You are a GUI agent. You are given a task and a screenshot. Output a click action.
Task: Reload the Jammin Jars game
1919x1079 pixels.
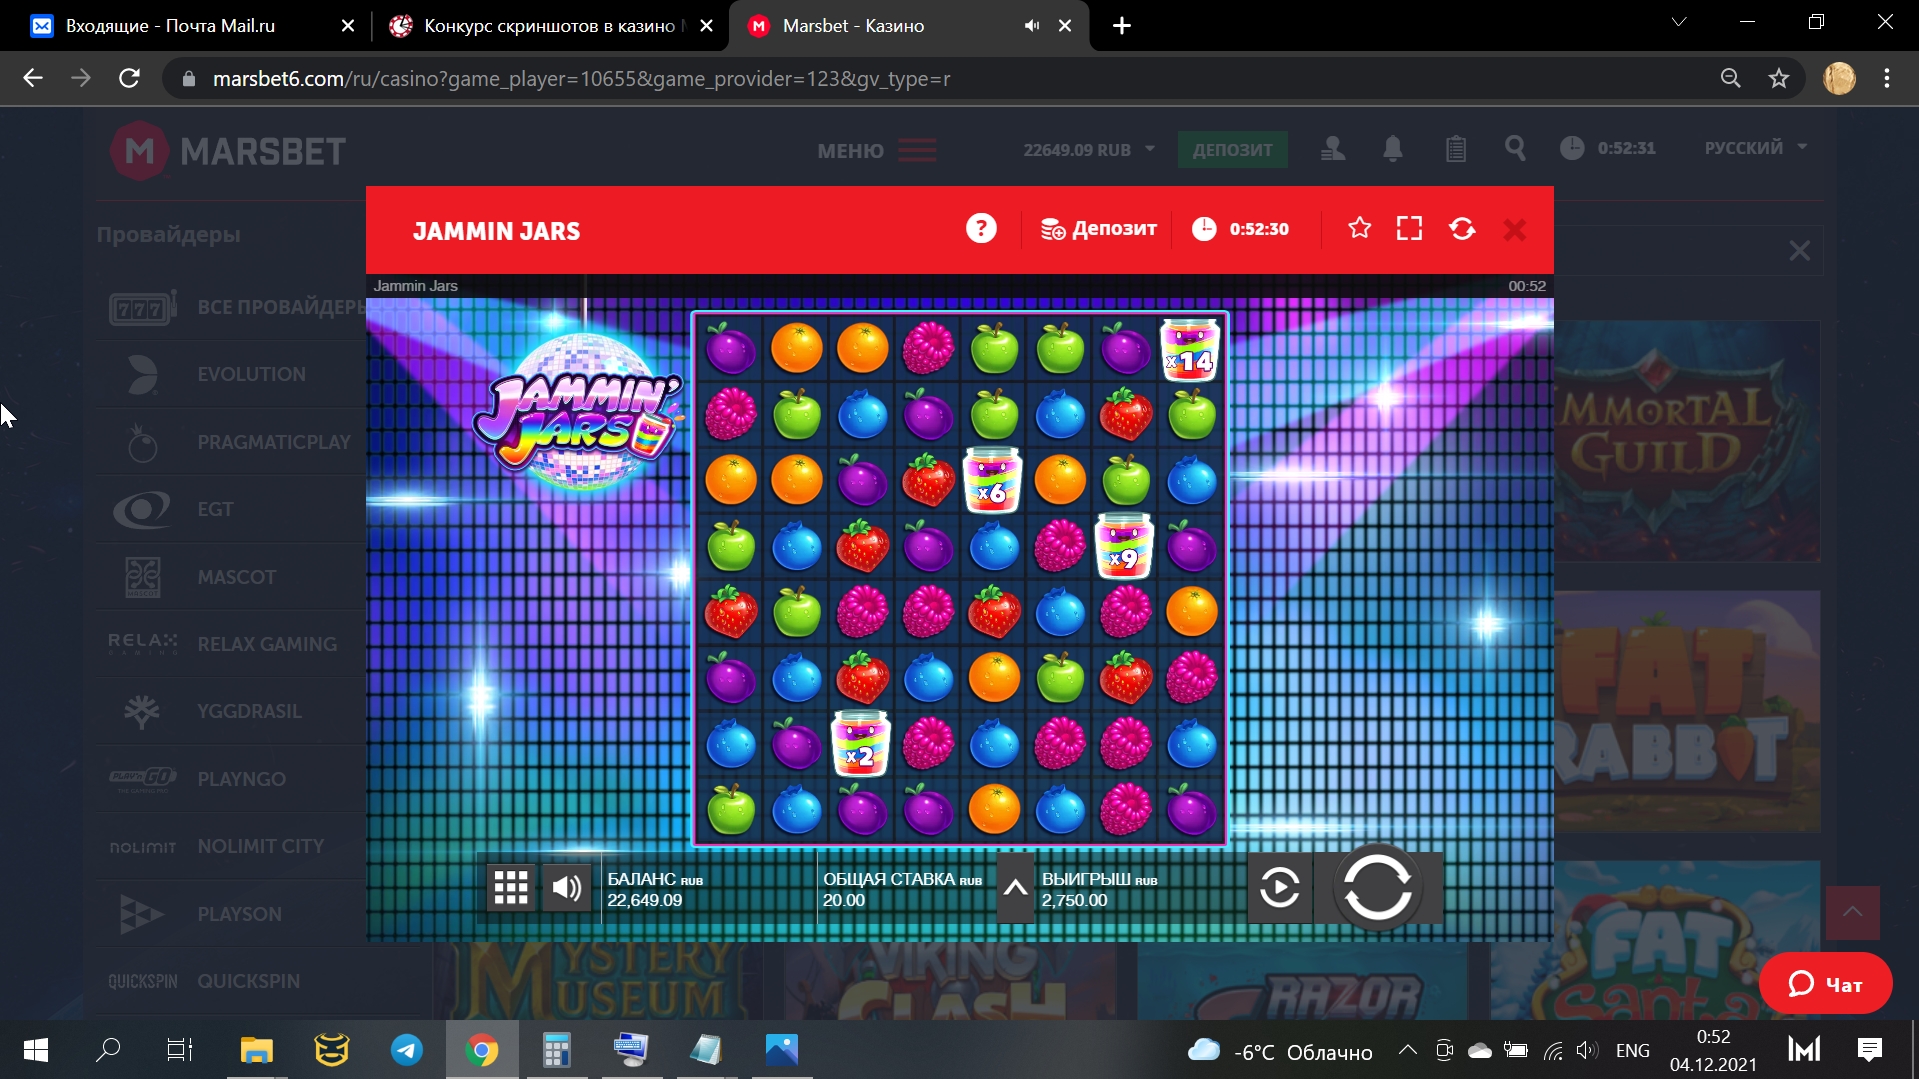1462,229
